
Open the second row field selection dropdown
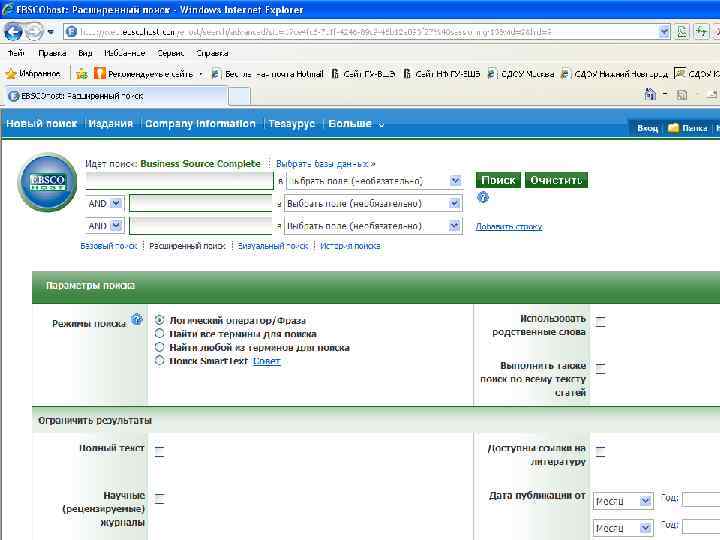coord(373,203)
